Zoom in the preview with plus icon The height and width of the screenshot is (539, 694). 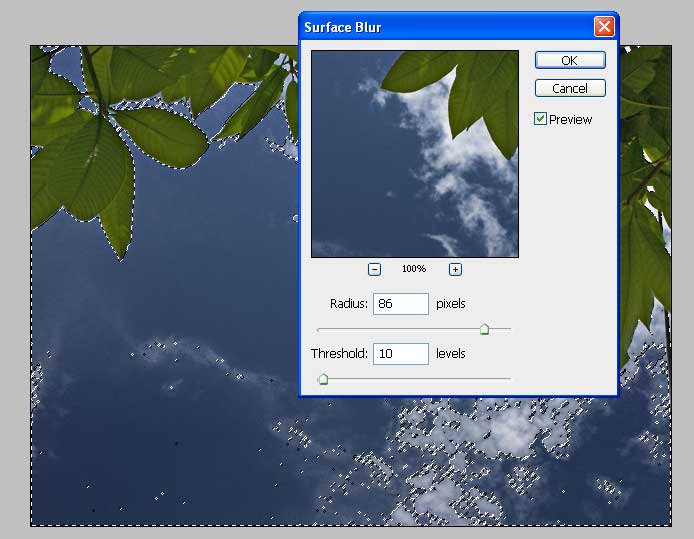coord(455,269)
